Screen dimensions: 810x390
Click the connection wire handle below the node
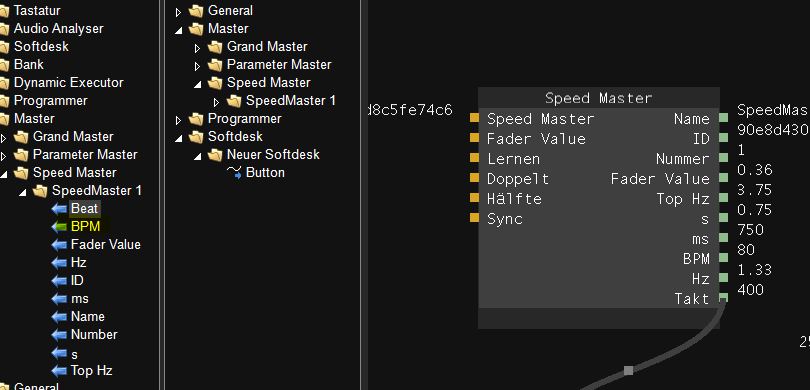click(628, 370)
